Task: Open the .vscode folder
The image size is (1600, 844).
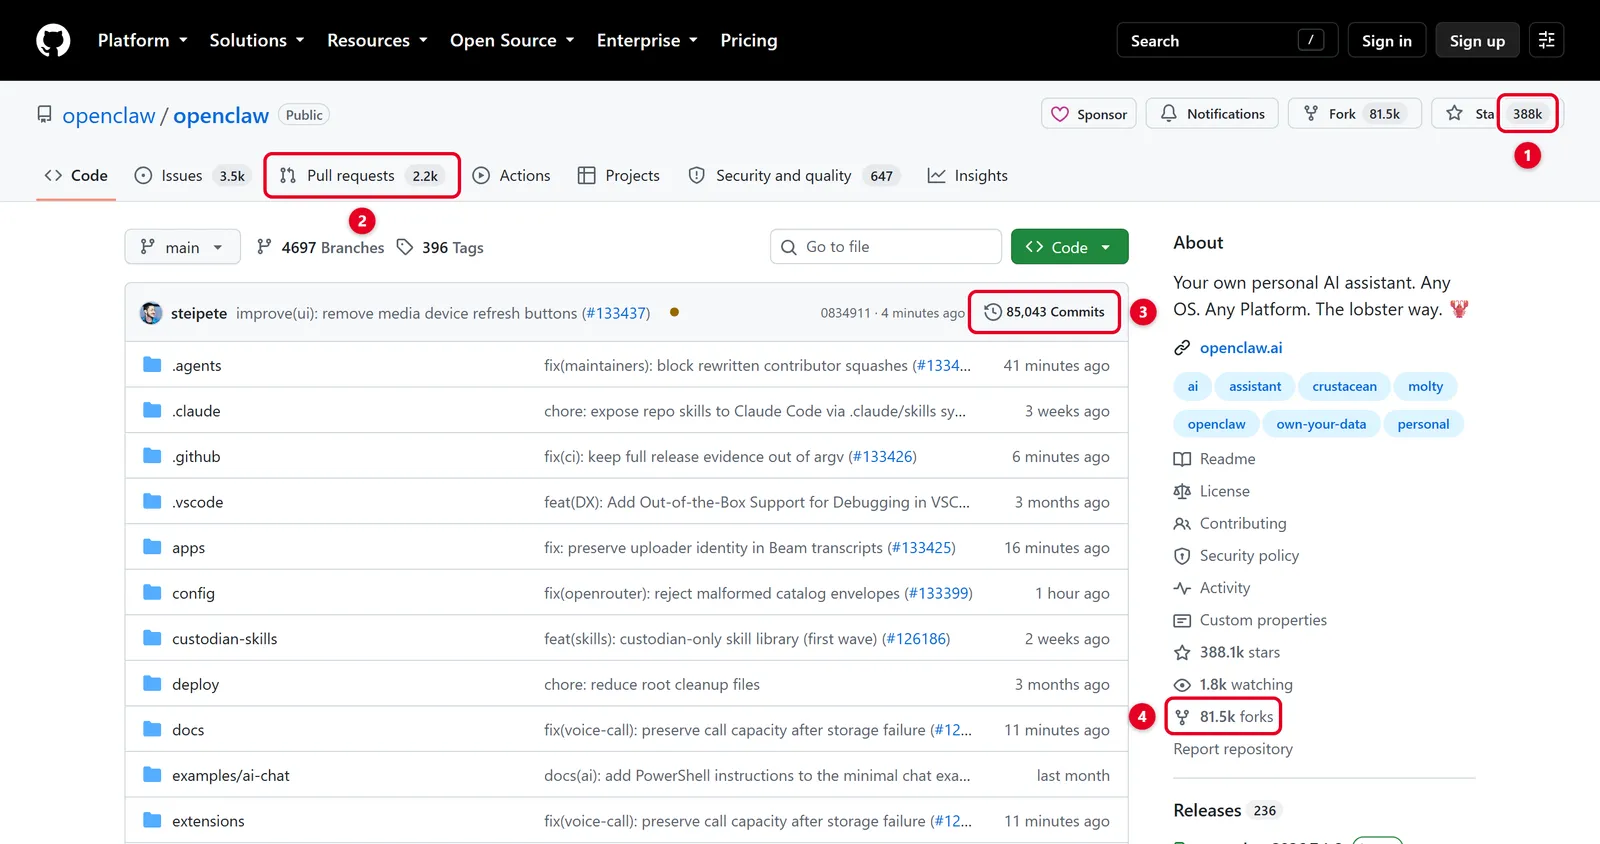Action: coord(198,502)
